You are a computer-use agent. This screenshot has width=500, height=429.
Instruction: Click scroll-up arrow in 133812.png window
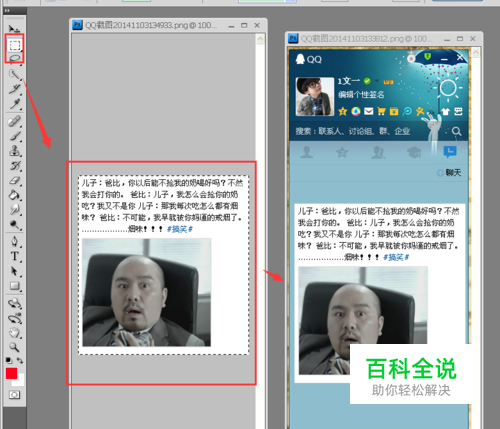click(x=476, y=53)
